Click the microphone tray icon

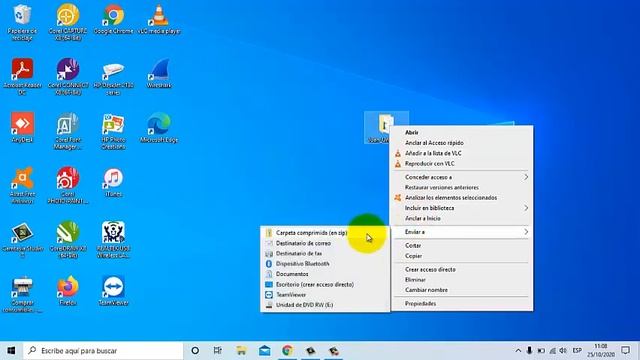(x=529, y=351)
